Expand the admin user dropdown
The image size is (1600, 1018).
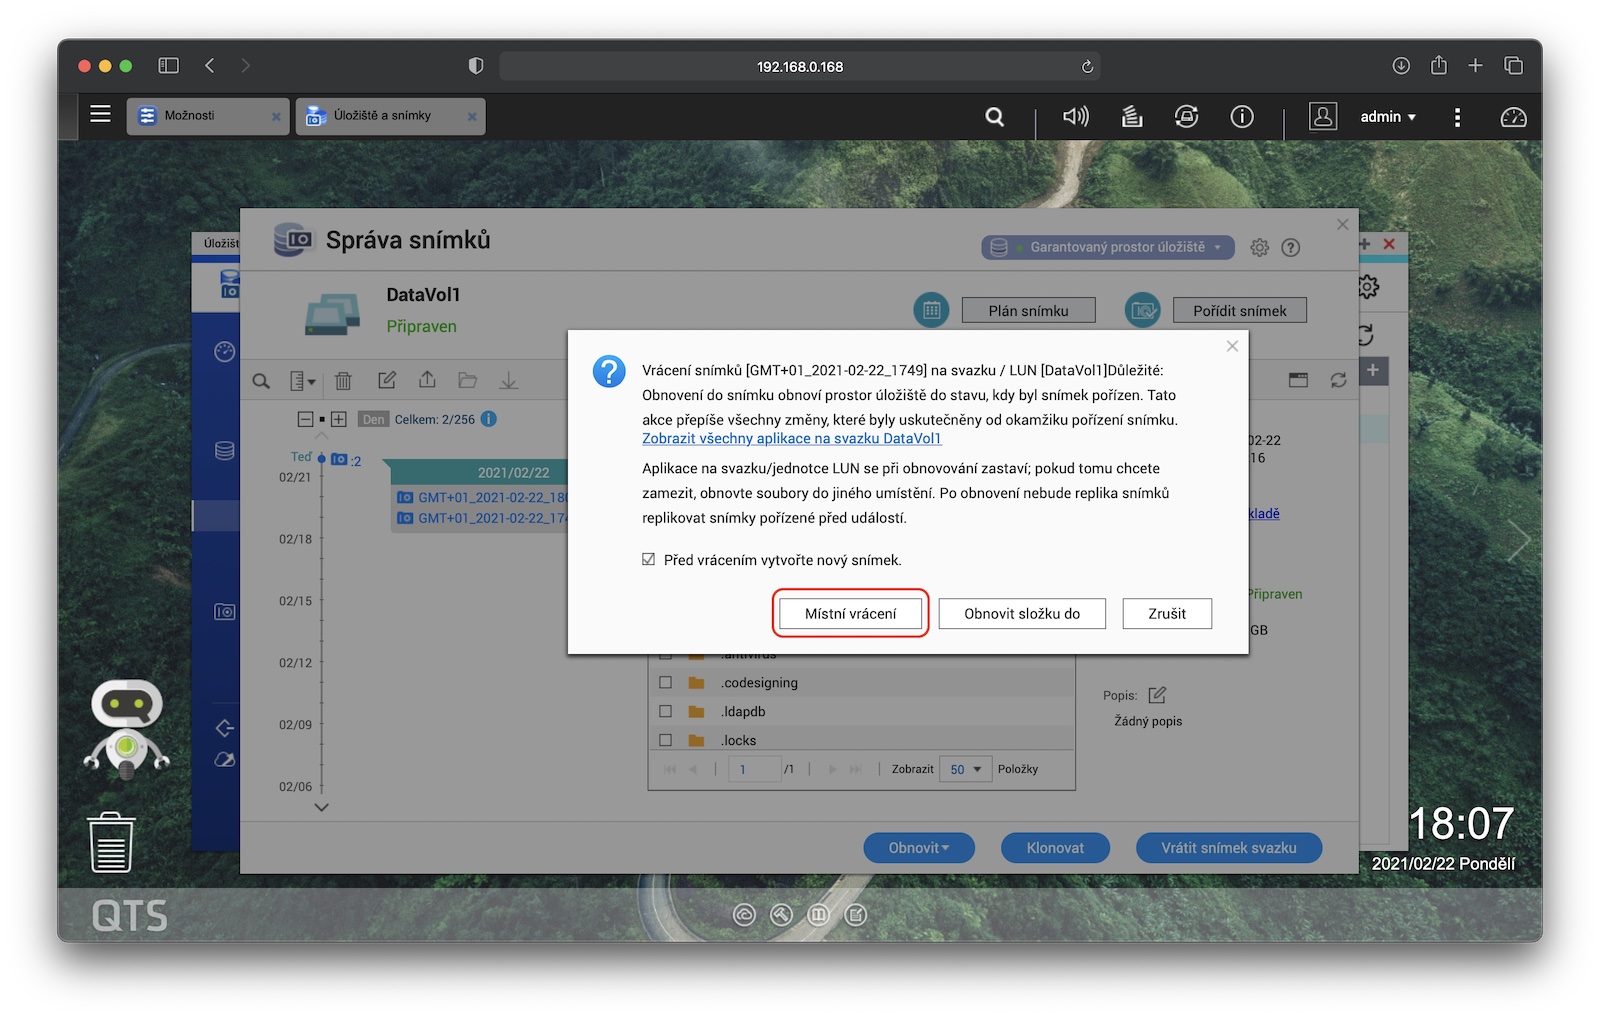point(1388,117)
